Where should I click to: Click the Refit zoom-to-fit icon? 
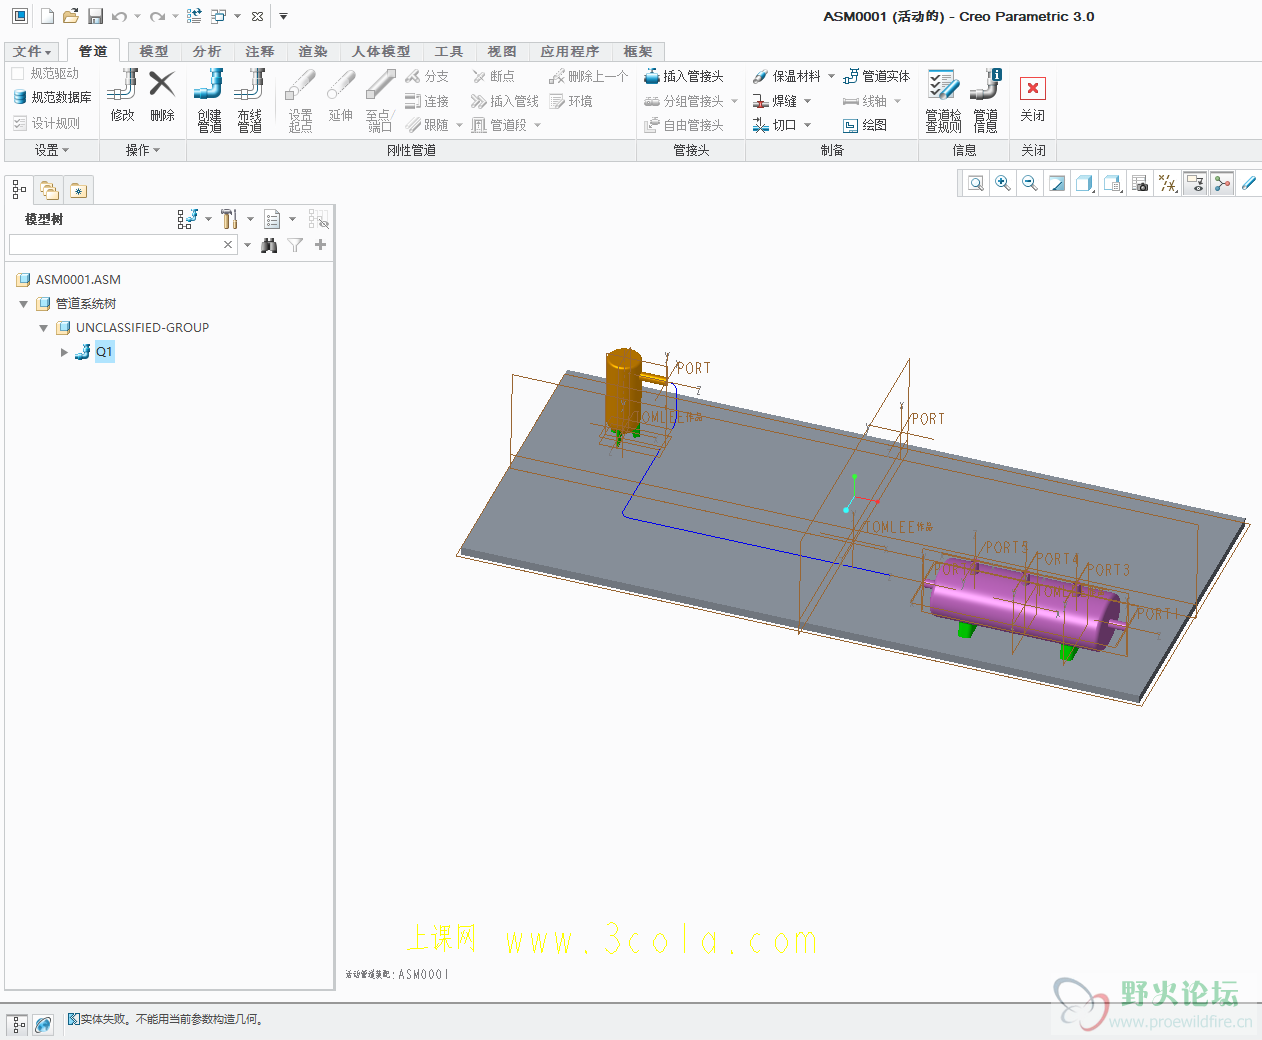pos(976,183)
